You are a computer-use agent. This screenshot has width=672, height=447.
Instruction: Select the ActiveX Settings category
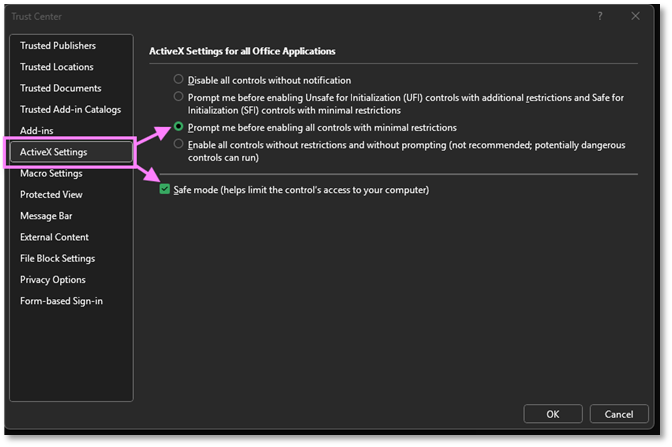point(53,152)
